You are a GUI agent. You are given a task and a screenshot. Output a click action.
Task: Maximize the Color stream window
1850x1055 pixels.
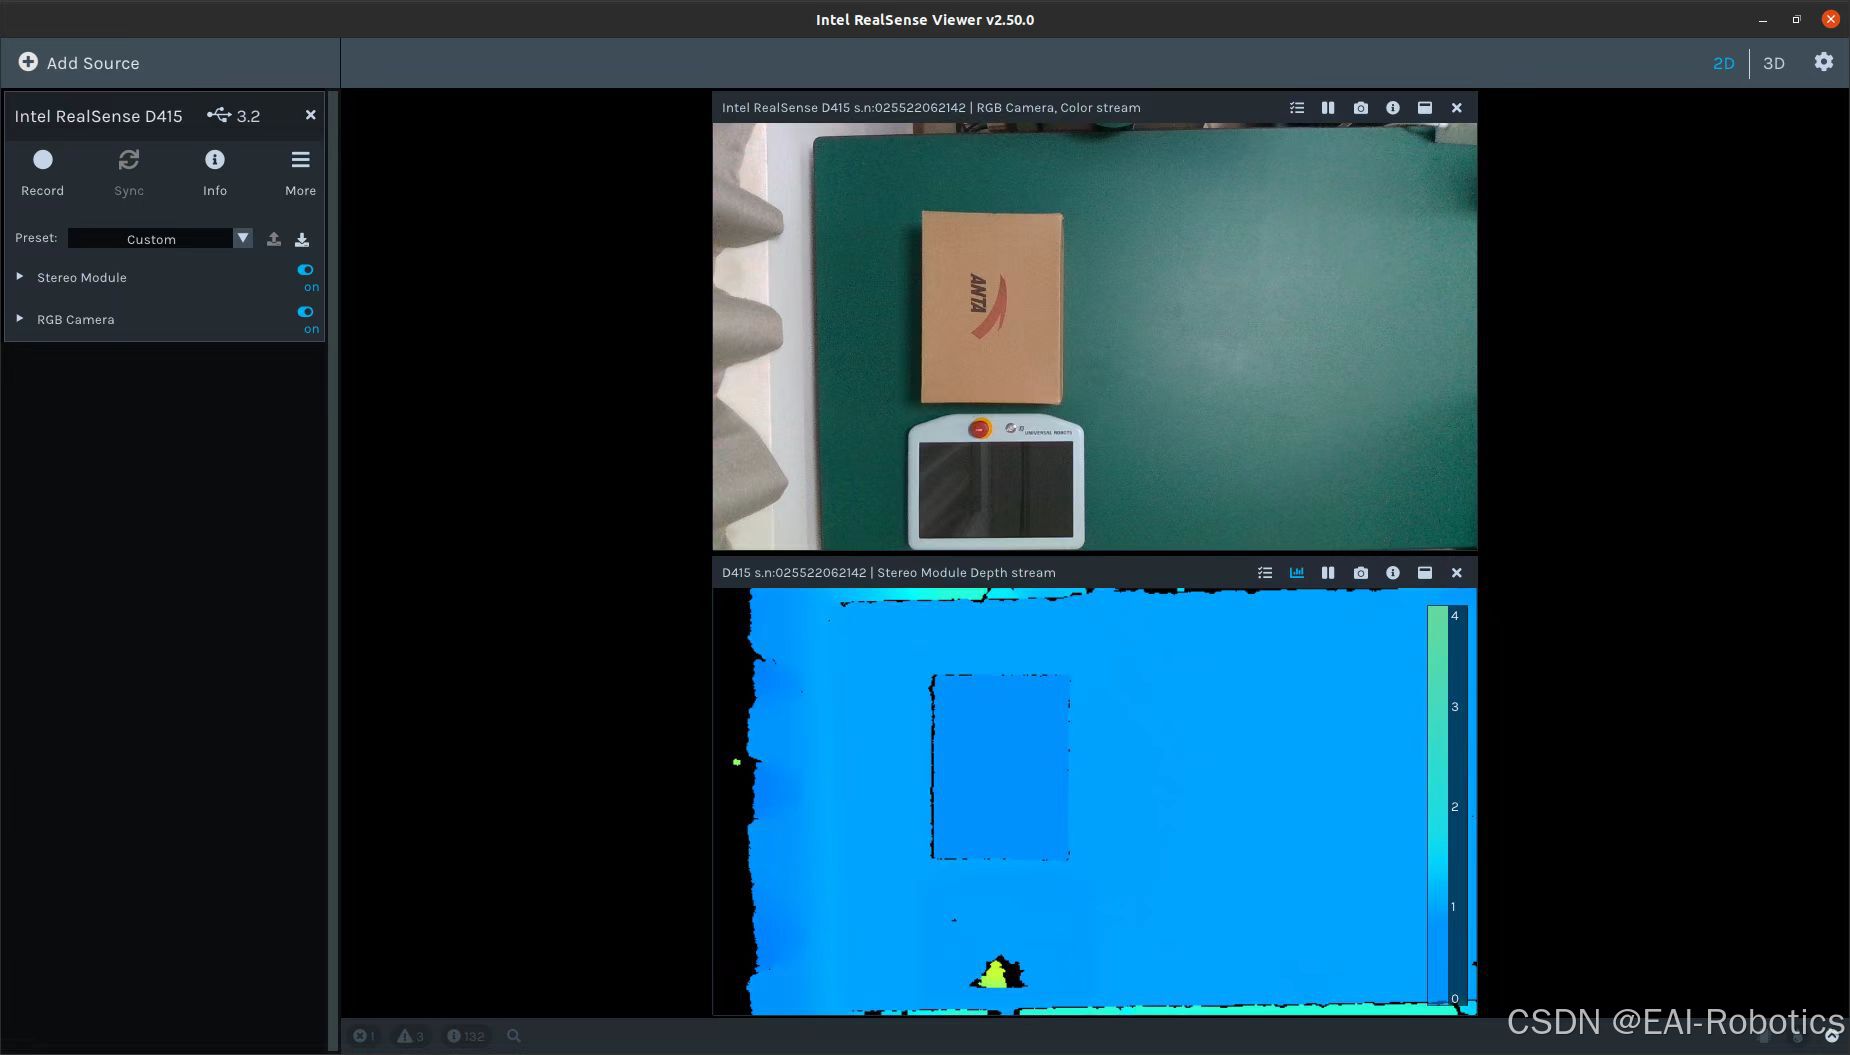coord(1424,107)
